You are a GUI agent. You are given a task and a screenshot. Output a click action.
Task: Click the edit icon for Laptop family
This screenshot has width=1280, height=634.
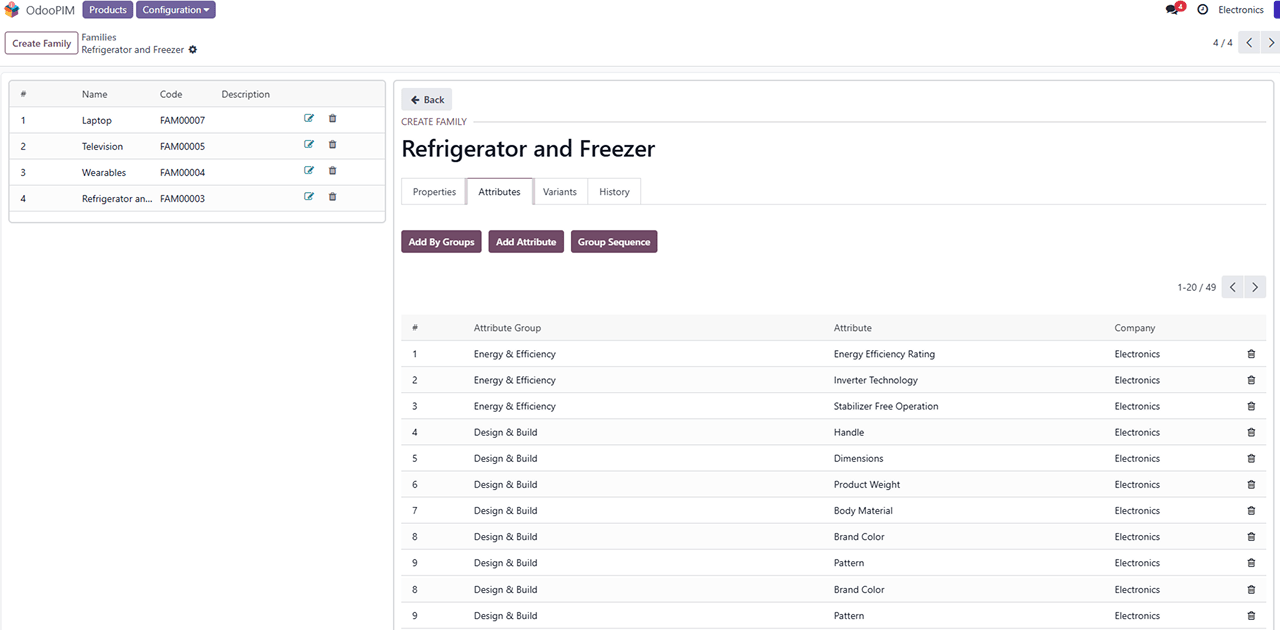click(x=309, y=119)
